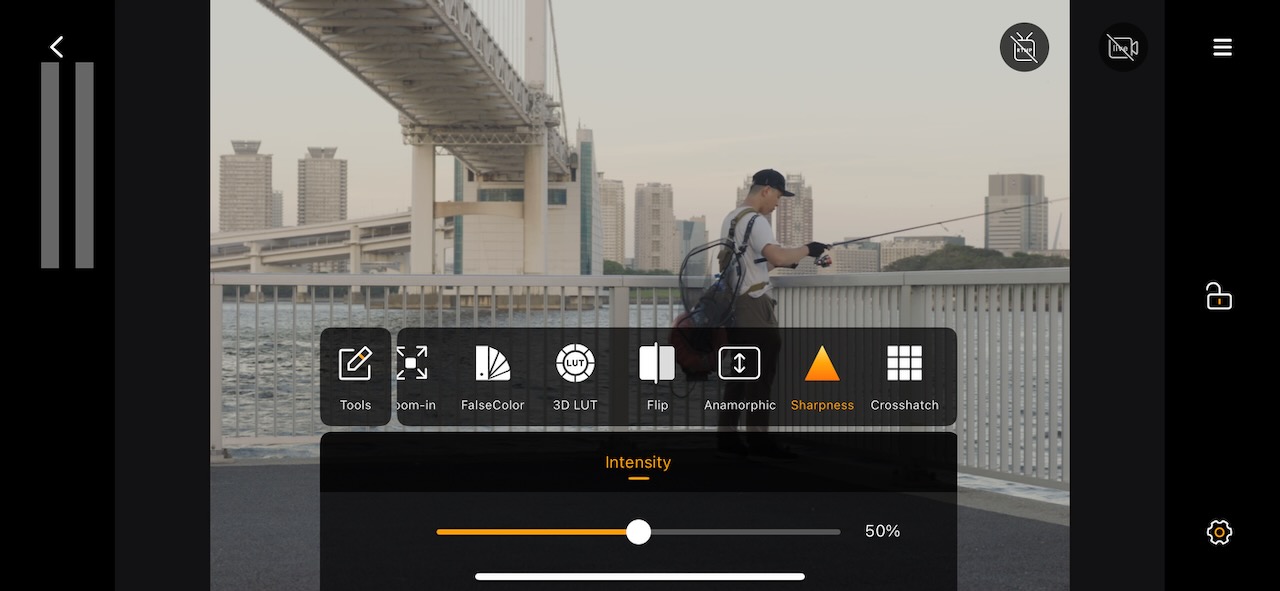Open the hamburger menu
The width and height of the screenshot is (1280, 591).
[x=1222, y=47]
